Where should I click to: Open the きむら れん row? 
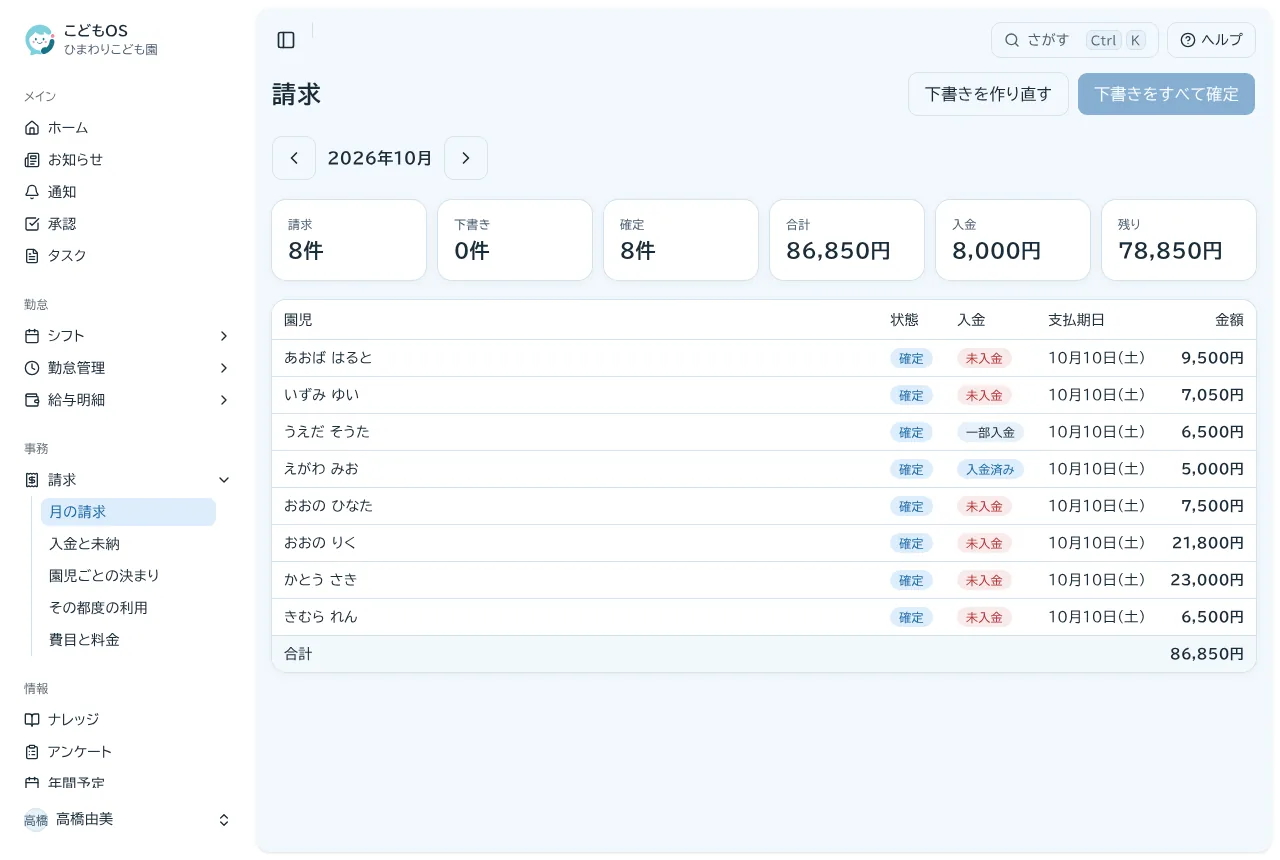(764, 617)
